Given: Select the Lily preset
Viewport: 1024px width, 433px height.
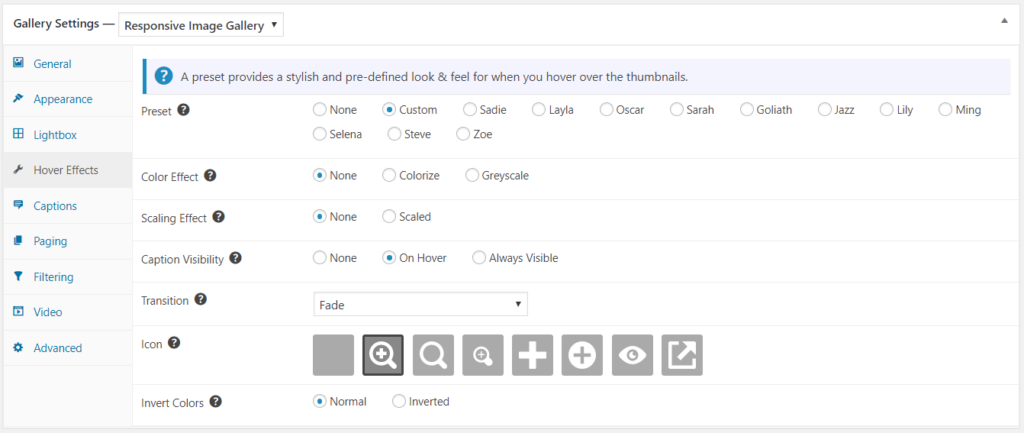Looking at the screenshot, I should 886,110.
